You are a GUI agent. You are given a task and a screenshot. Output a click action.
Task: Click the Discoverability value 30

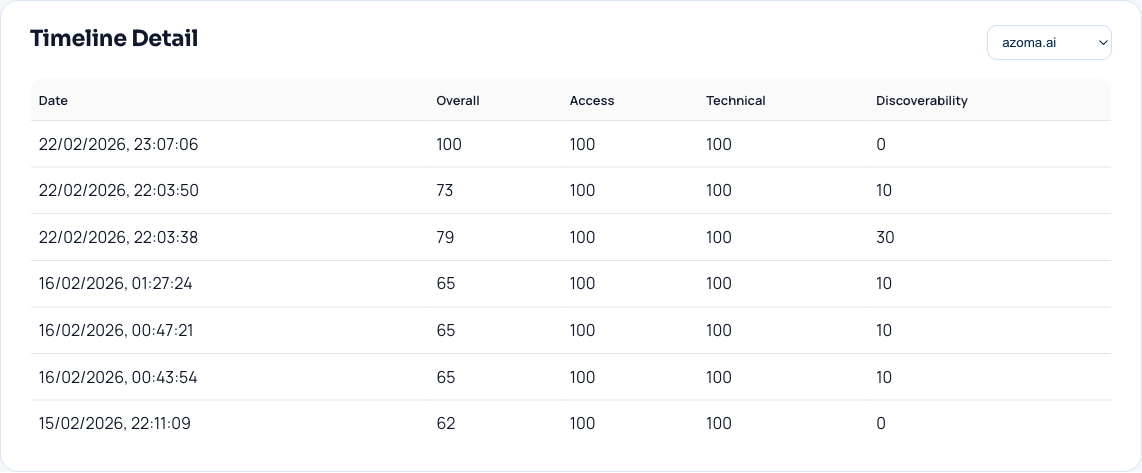pos(885,238)
